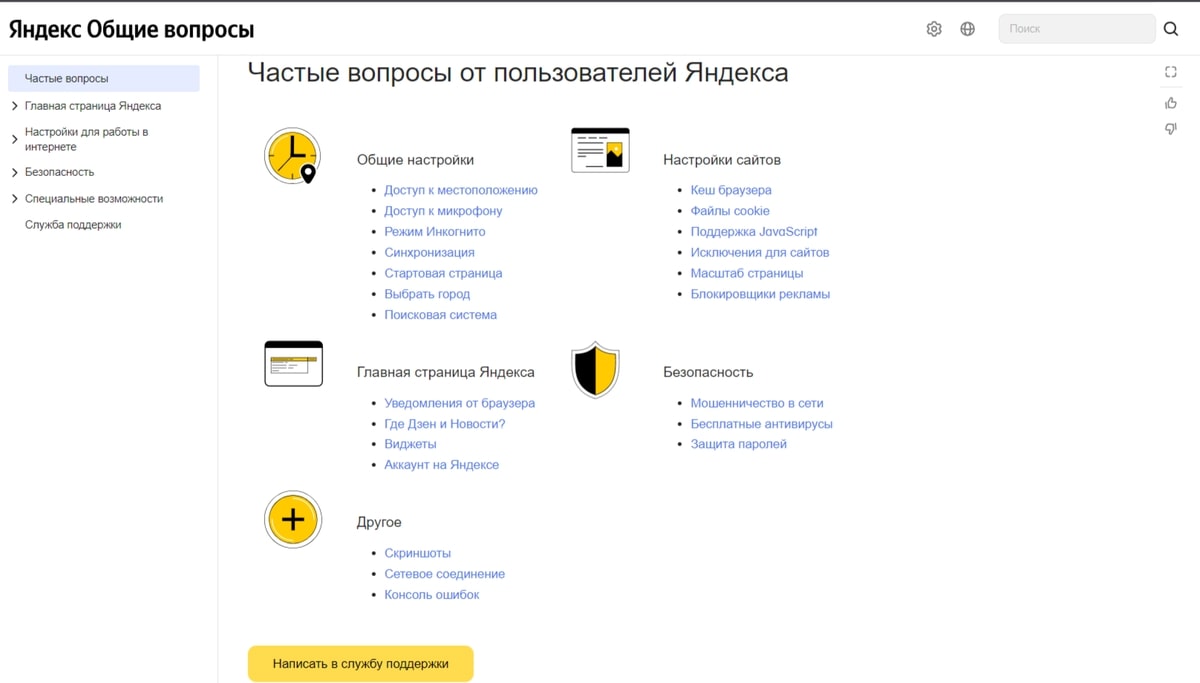Open Доступ к микрофону link
Viewport: 1200px width, 683px height.
coord(443,211)
